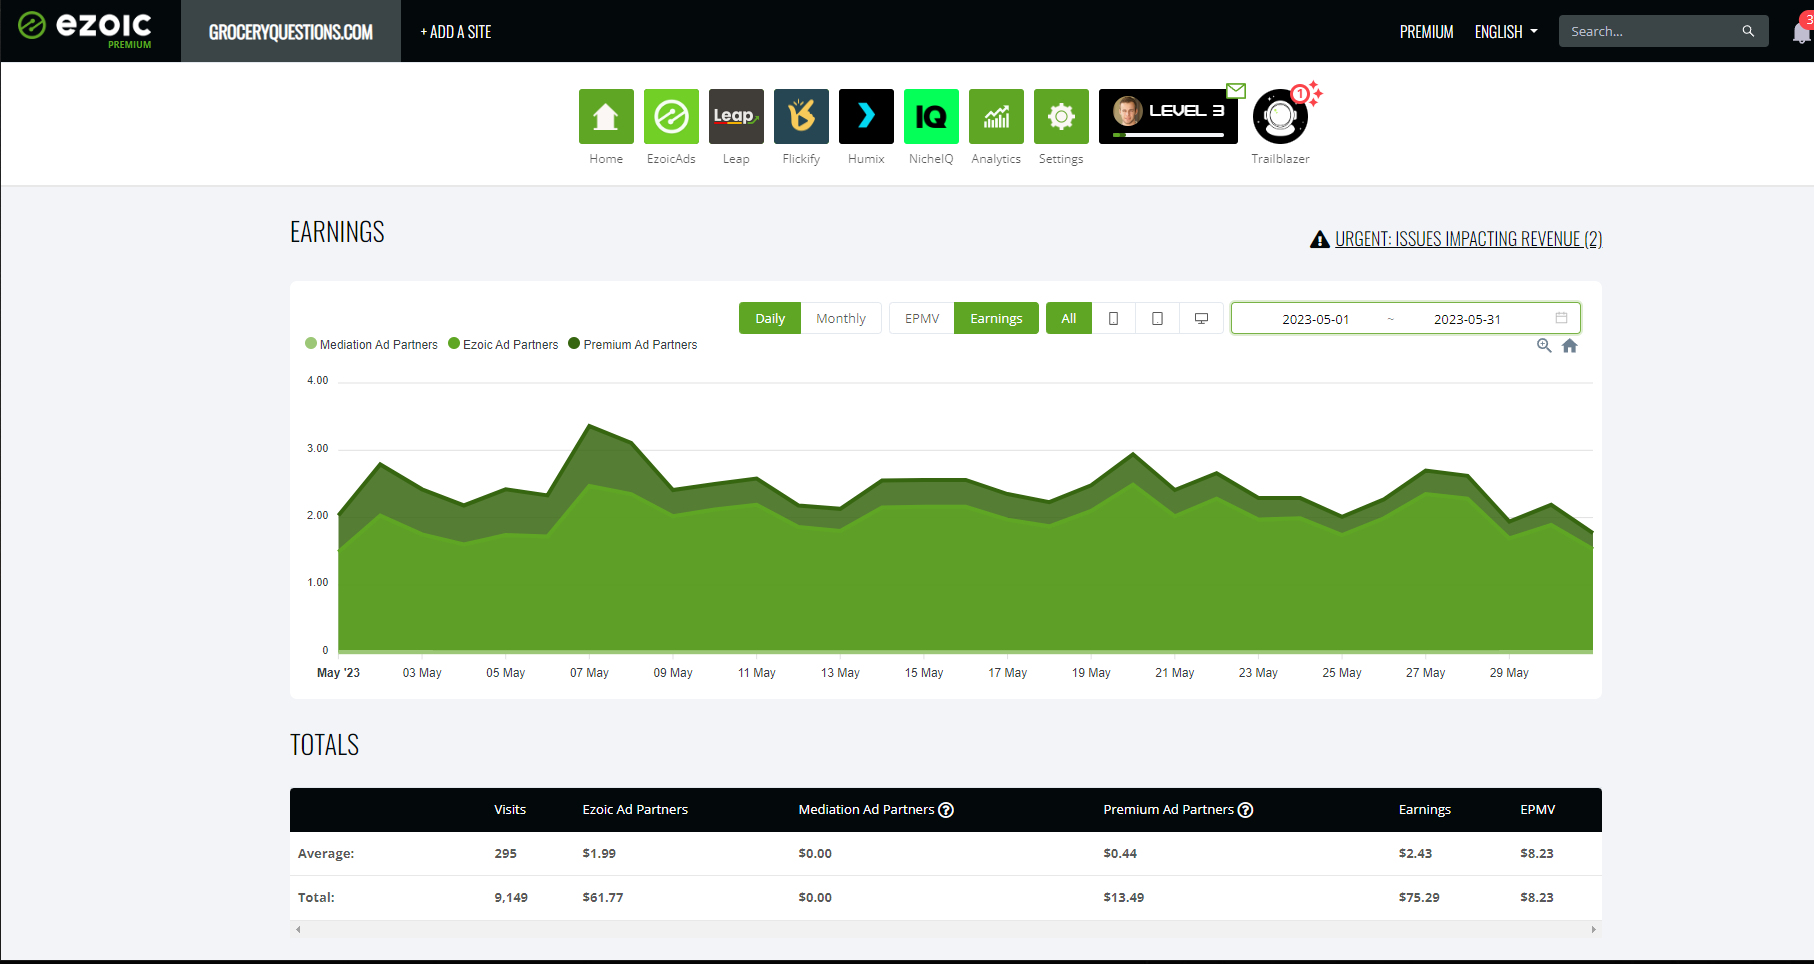Open the Settings gear icon
The height and width of the screenshot is (964, 1814).
(1061, 116)
